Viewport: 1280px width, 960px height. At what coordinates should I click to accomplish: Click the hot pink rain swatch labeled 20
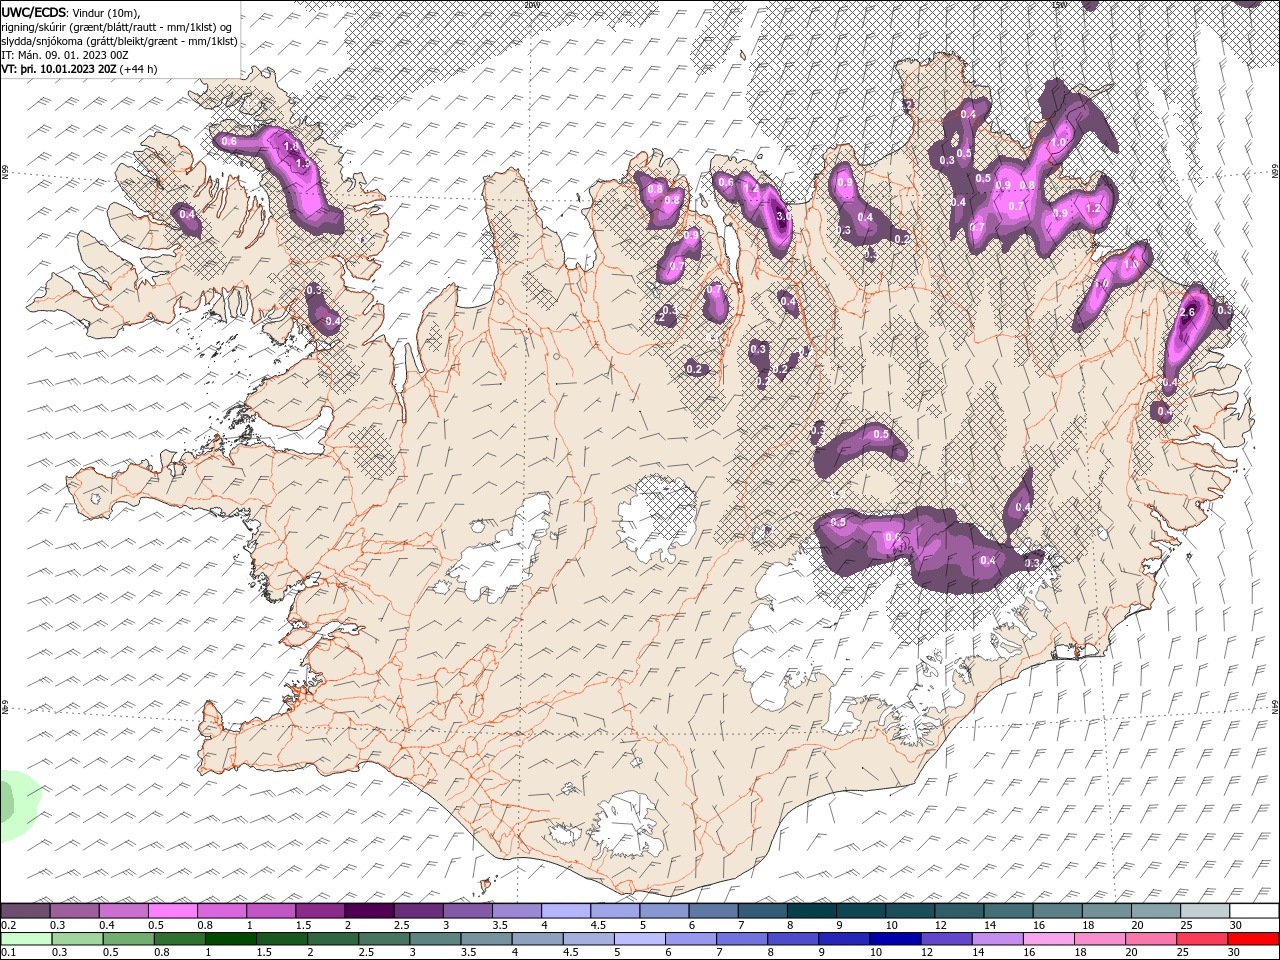1151,939
